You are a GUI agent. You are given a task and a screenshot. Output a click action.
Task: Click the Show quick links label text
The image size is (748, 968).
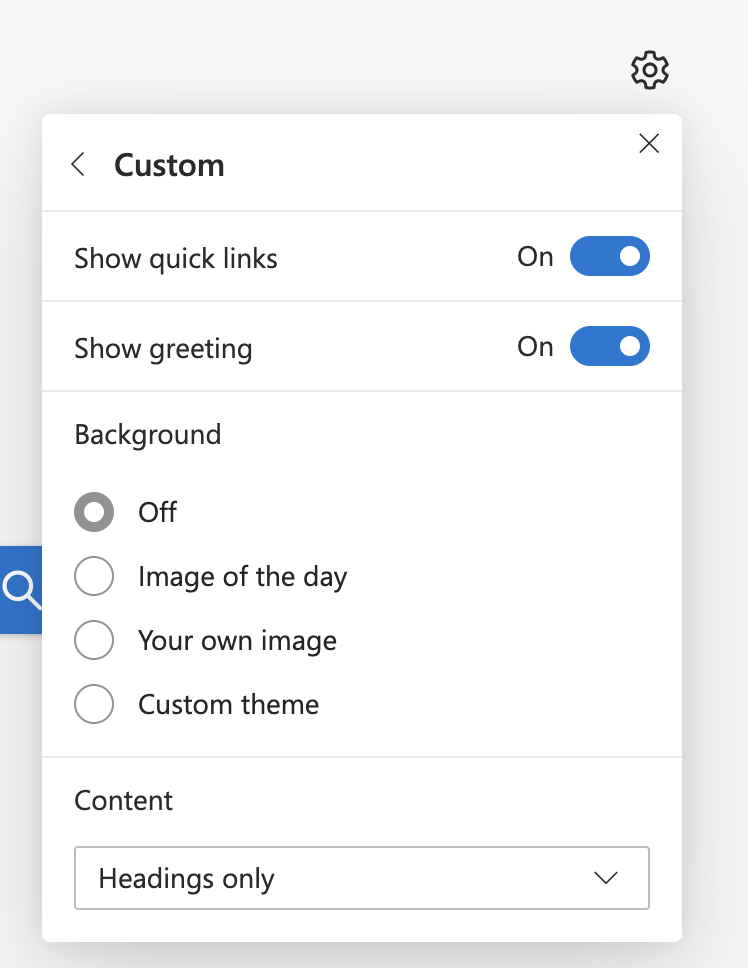click(176, 258)
